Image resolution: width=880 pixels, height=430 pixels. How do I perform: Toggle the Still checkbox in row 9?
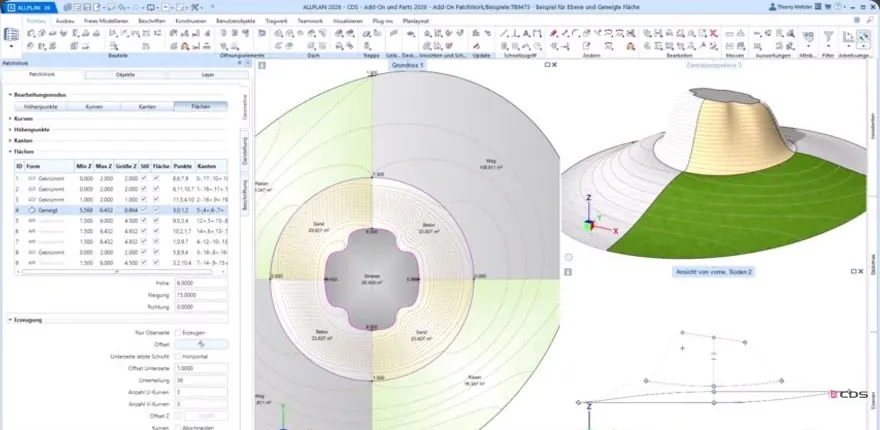(144, 263)
